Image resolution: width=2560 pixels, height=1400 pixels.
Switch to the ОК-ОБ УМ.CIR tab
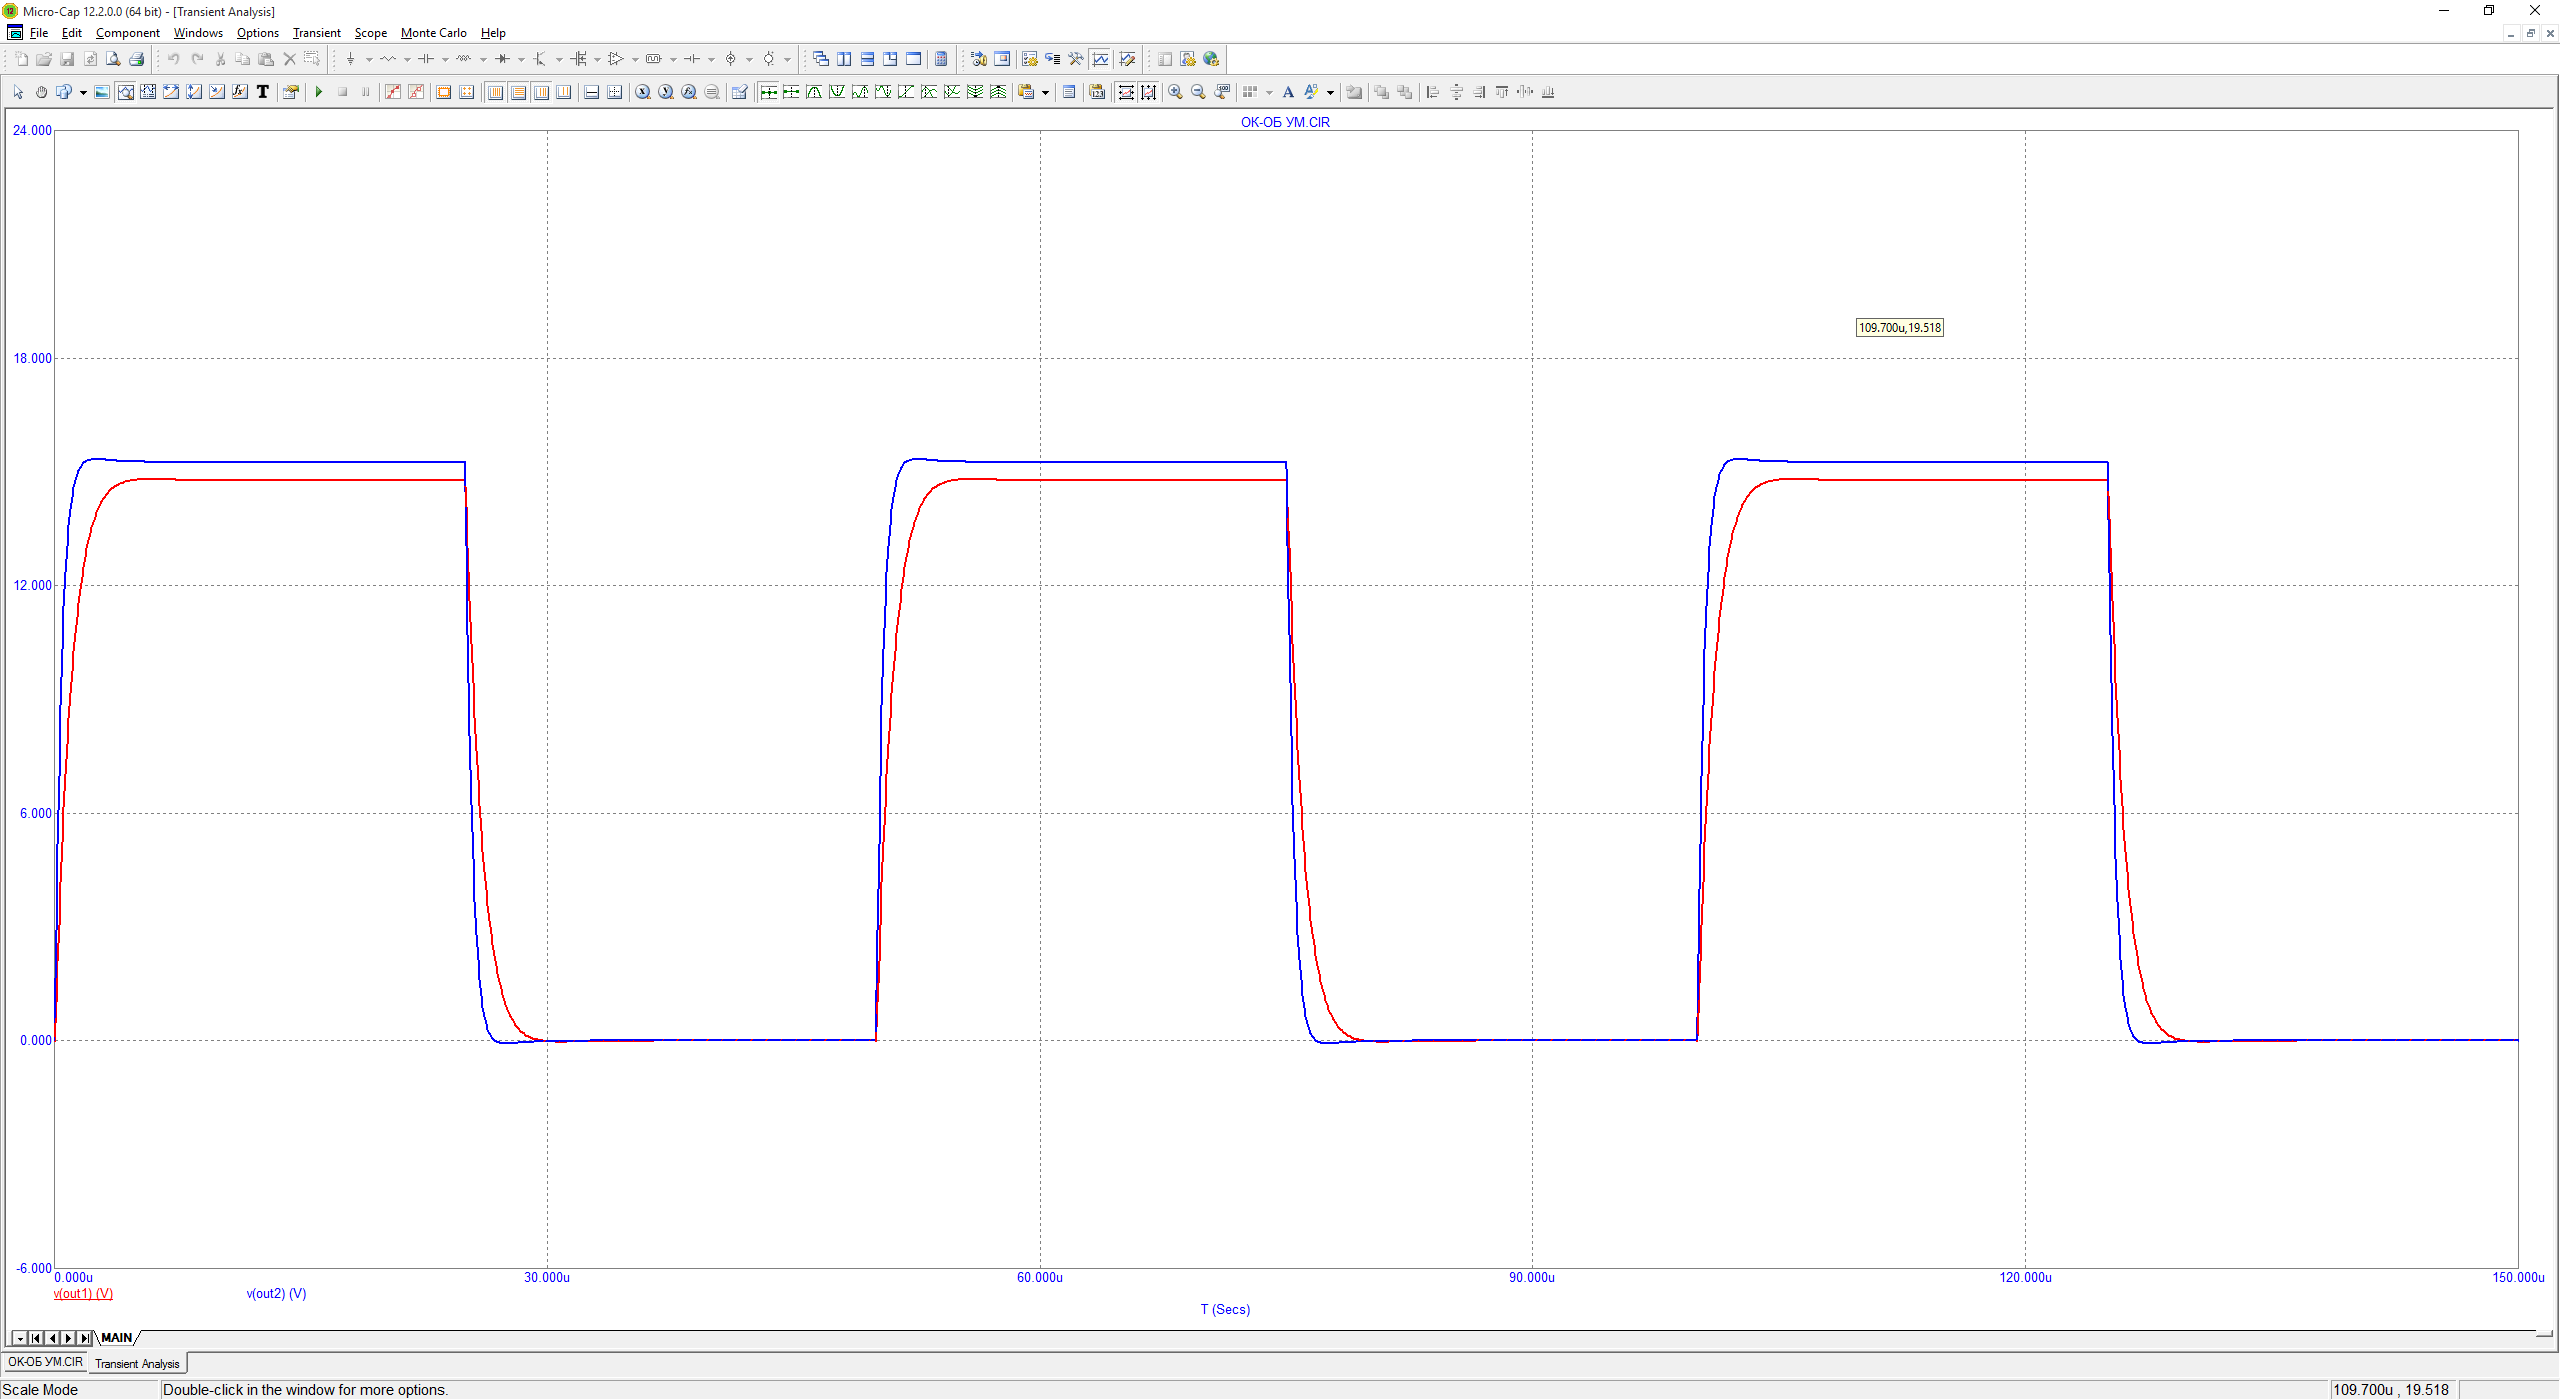point(45,1362)
